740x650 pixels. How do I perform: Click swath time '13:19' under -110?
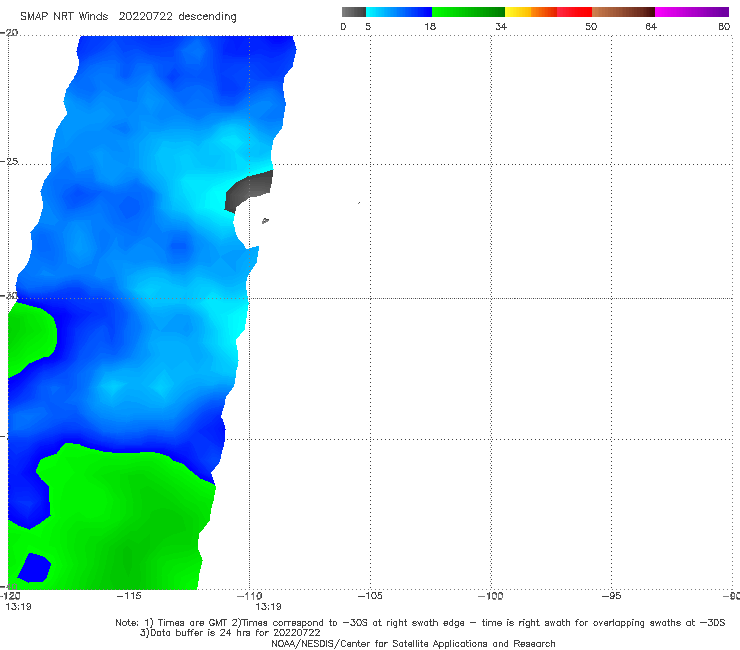(x=269, y=607)
